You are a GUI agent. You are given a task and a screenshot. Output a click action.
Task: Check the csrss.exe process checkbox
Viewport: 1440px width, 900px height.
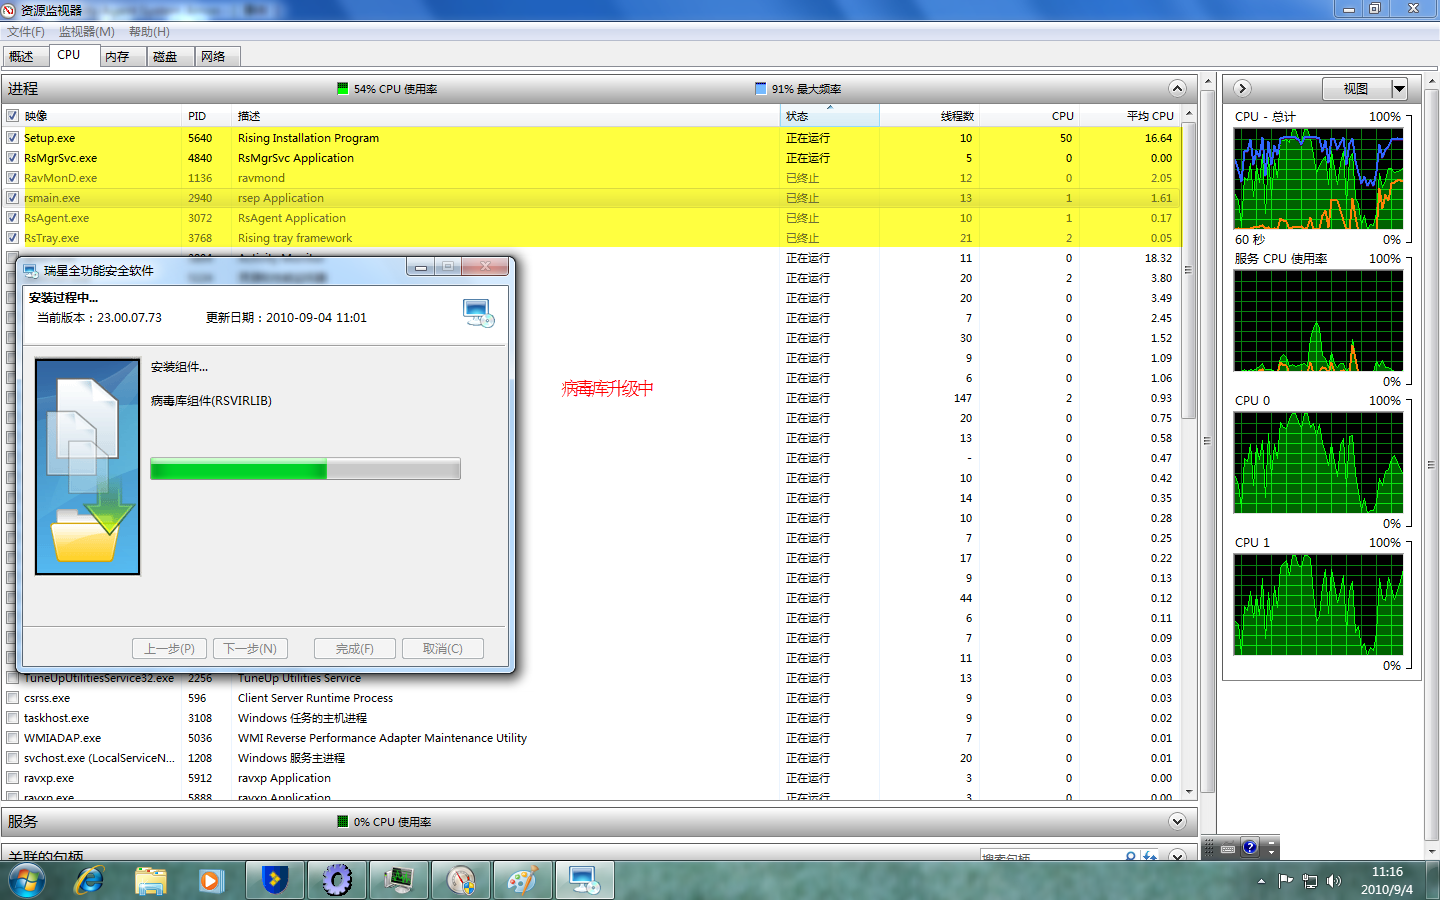pyautogui.click(x=13, y=698)
